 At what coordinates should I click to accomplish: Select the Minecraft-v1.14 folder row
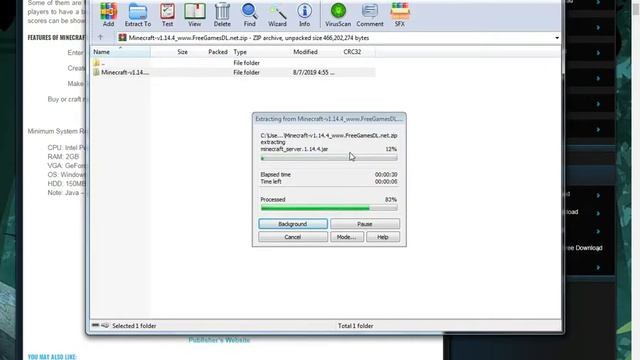[x=233, y=72]
